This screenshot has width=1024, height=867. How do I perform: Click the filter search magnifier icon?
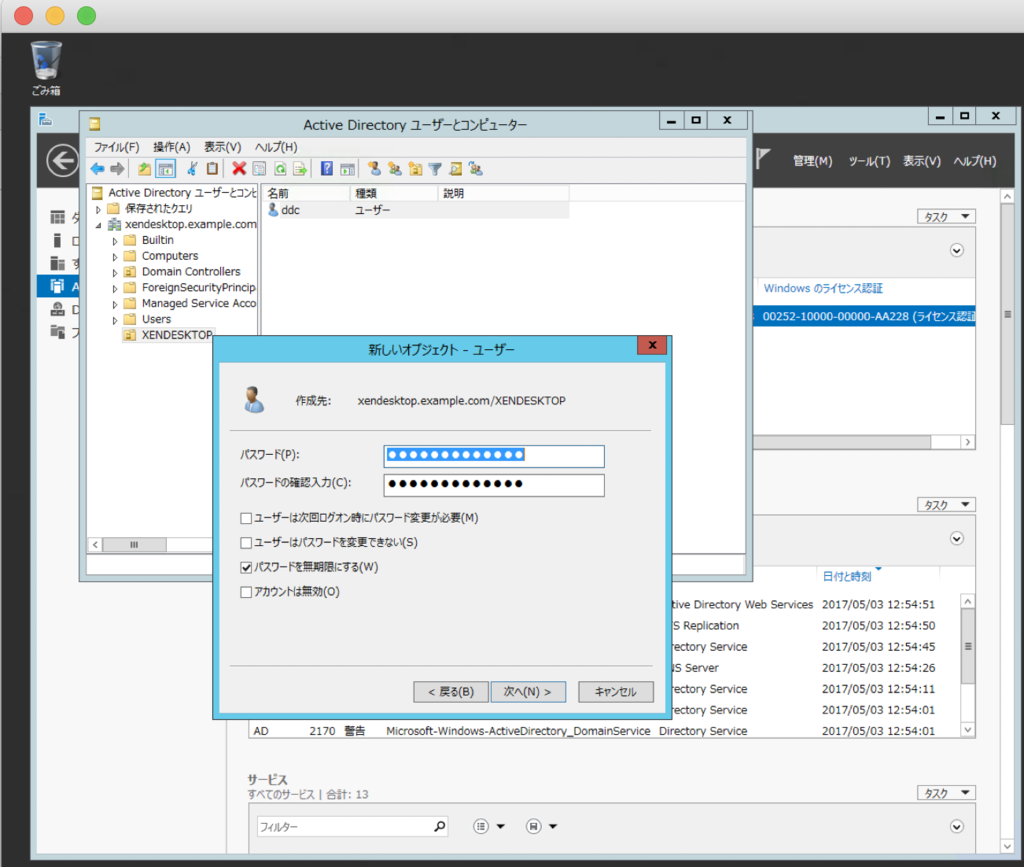point(440,827)
